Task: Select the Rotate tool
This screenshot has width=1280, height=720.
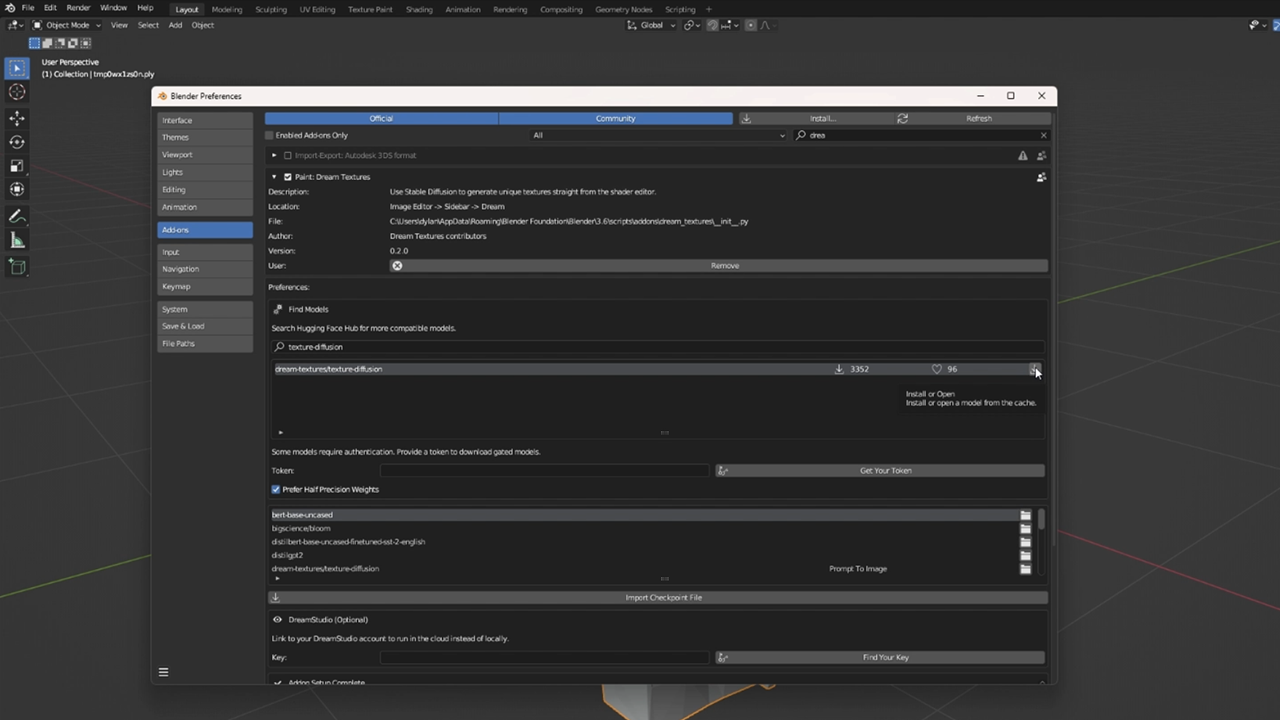Action: click(x=16, y=142)
